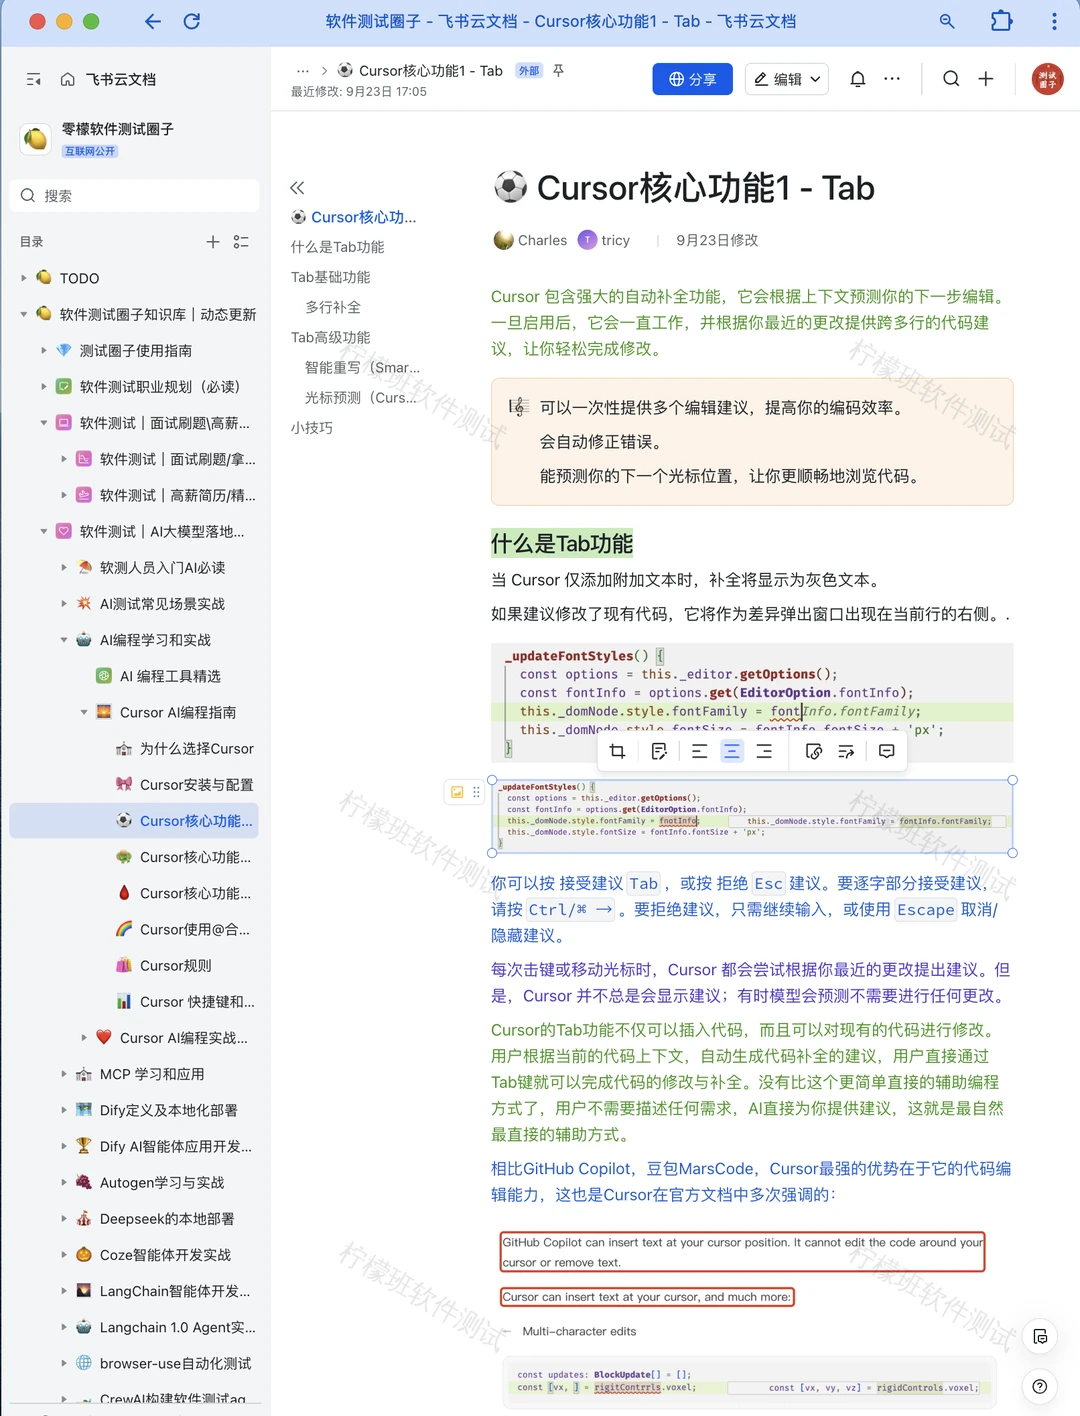The image size is (1080, 1416).
Task: Open the image annotation tool
Action: (x=660, y=751)
